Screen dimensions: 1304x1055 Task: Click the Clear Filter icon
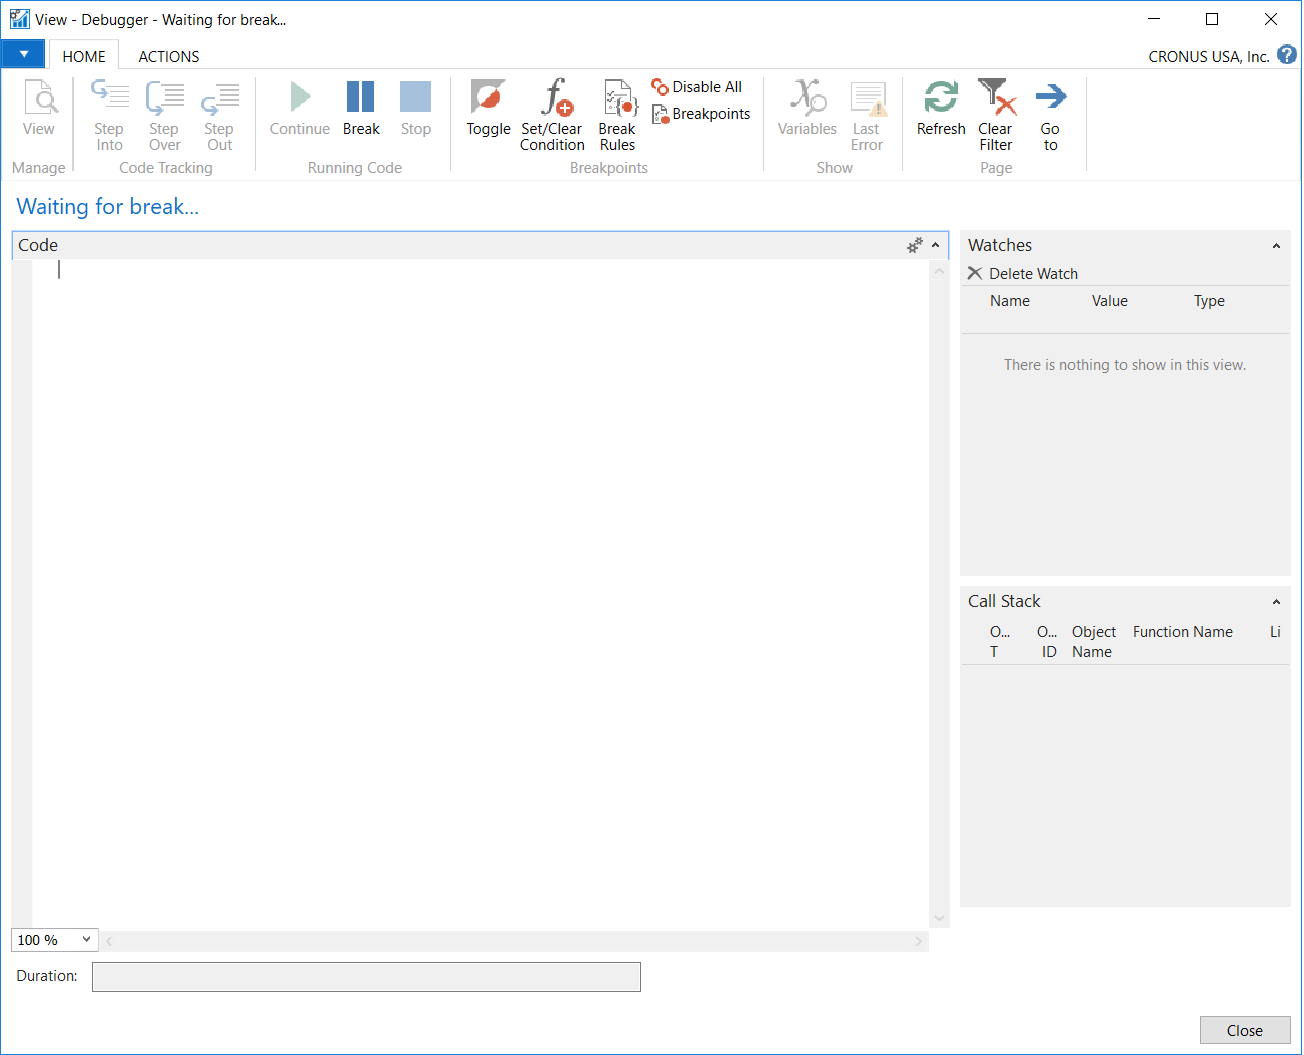click(995, 98)
